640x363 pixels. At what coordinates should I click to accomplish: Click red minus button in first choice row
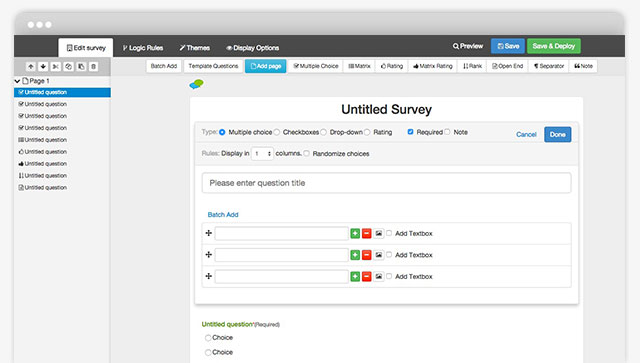click(x=367, y=233)
